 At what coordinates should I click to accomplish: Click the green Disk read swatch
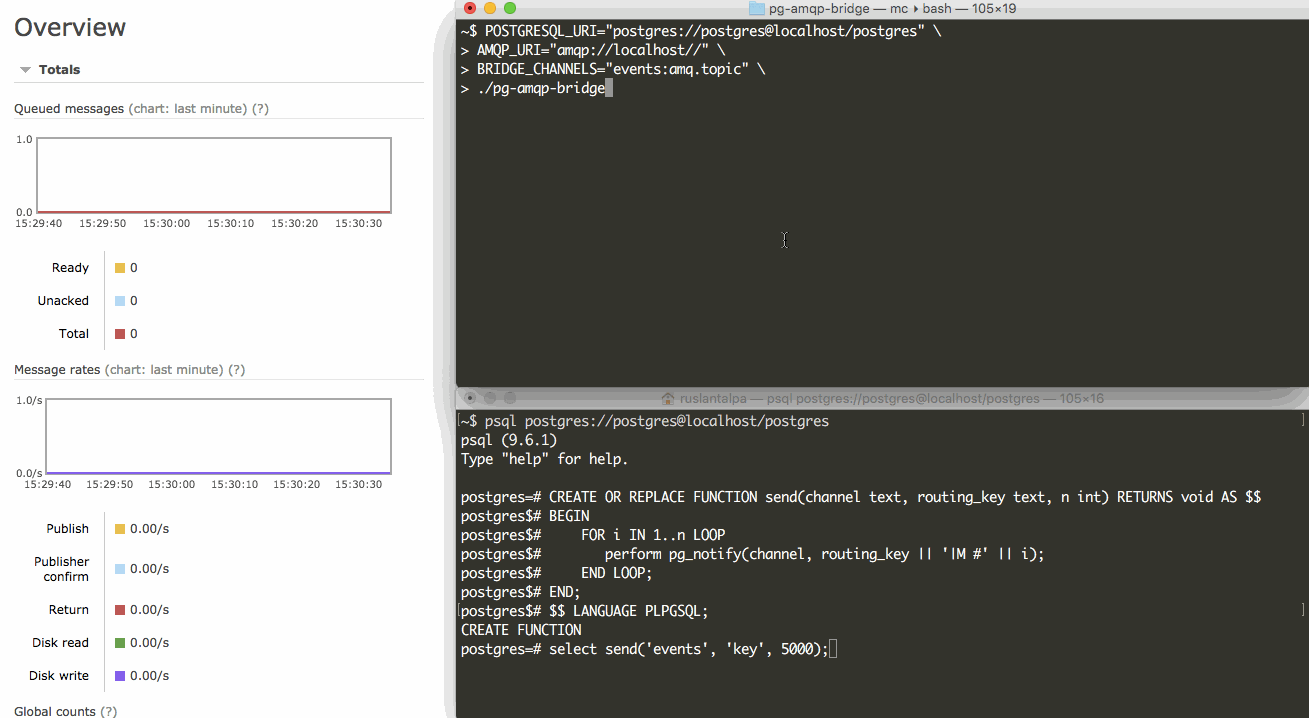[120, 643]
